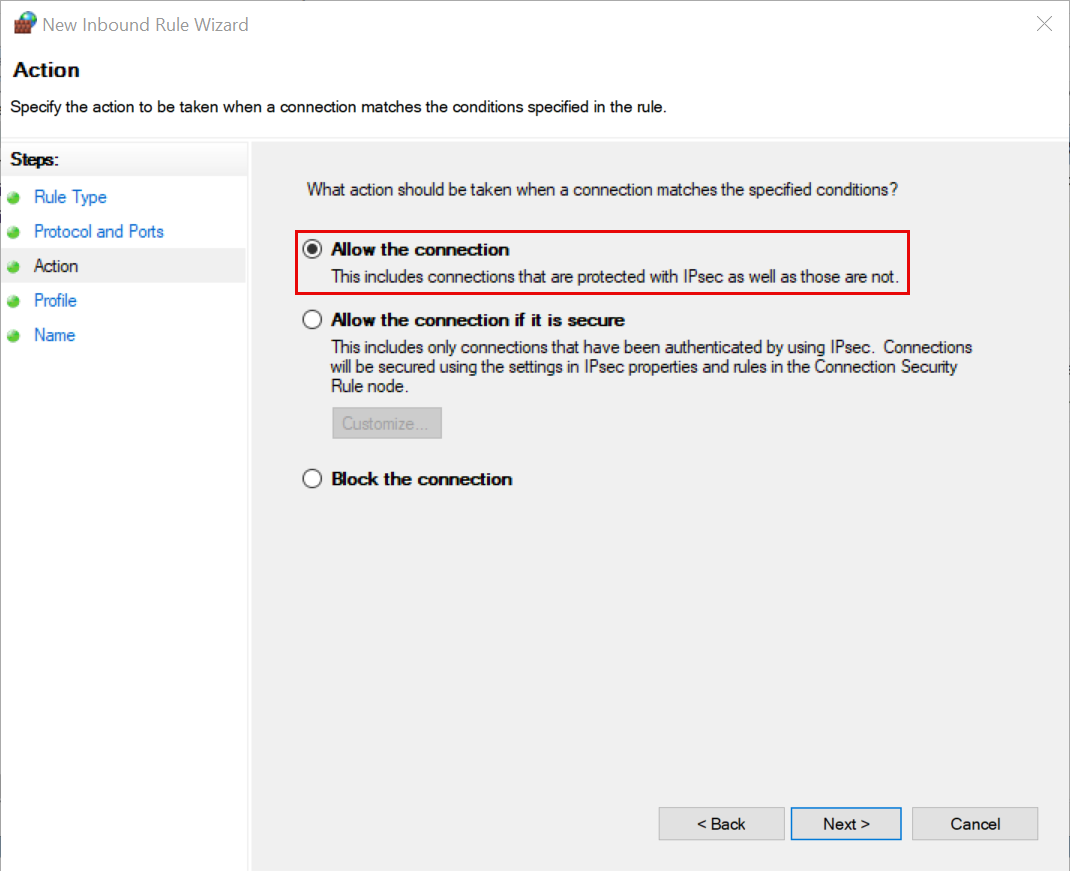Click green bullet beside Protocol and Ports
This screenshot has width=1070, height=871.
coord(14,232)
